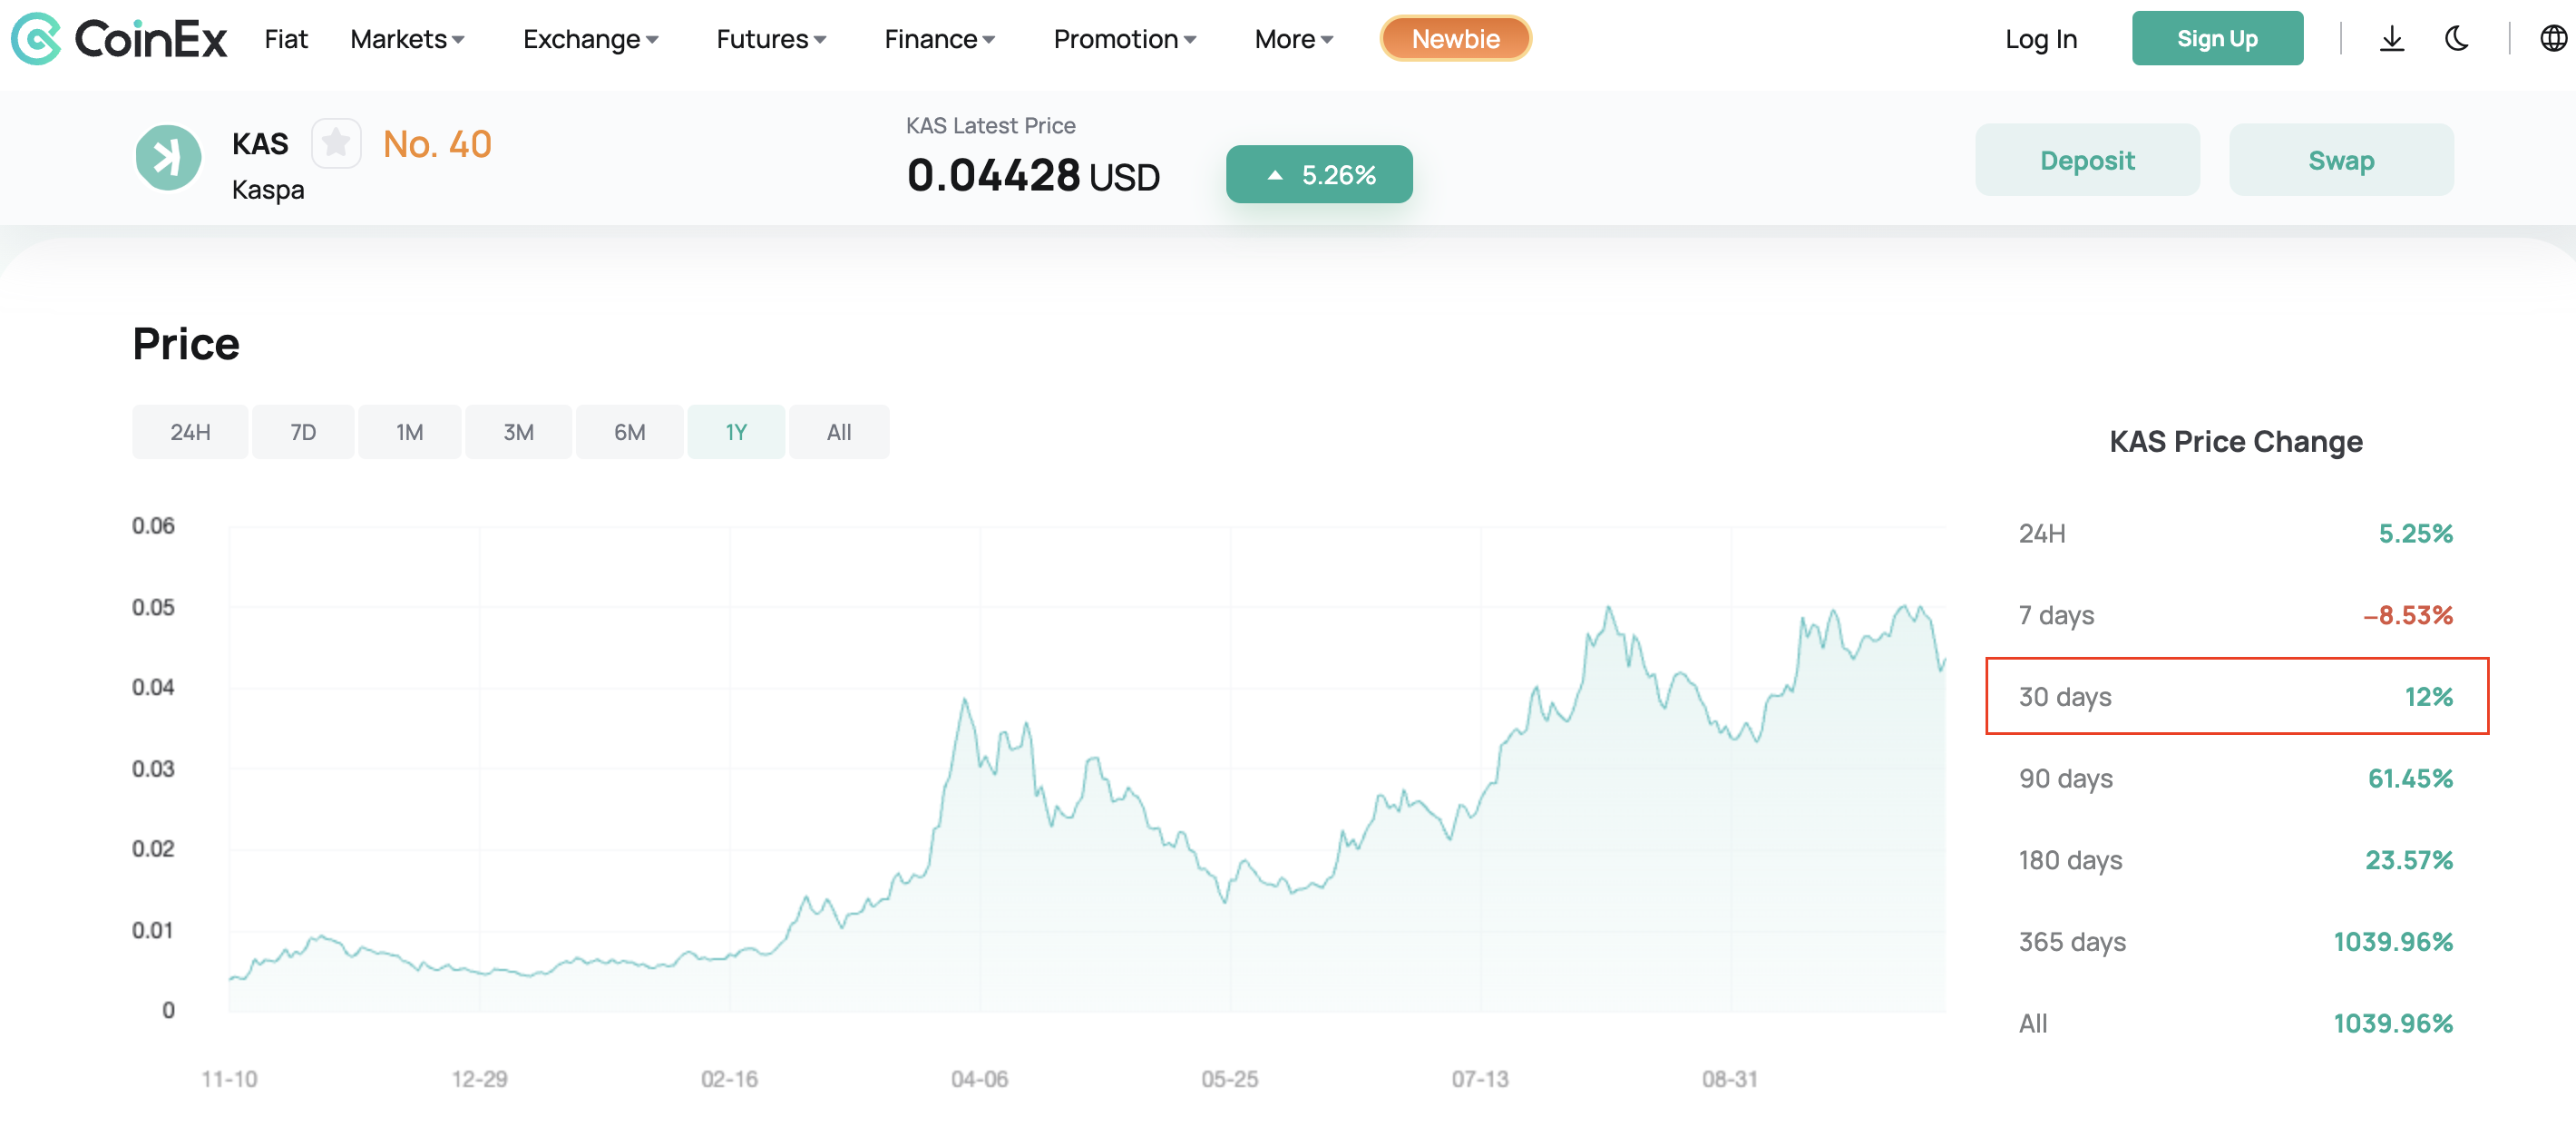2576x1136 pixels.
Task: Select the All chart range tab
Action: [x=838, y=433]
